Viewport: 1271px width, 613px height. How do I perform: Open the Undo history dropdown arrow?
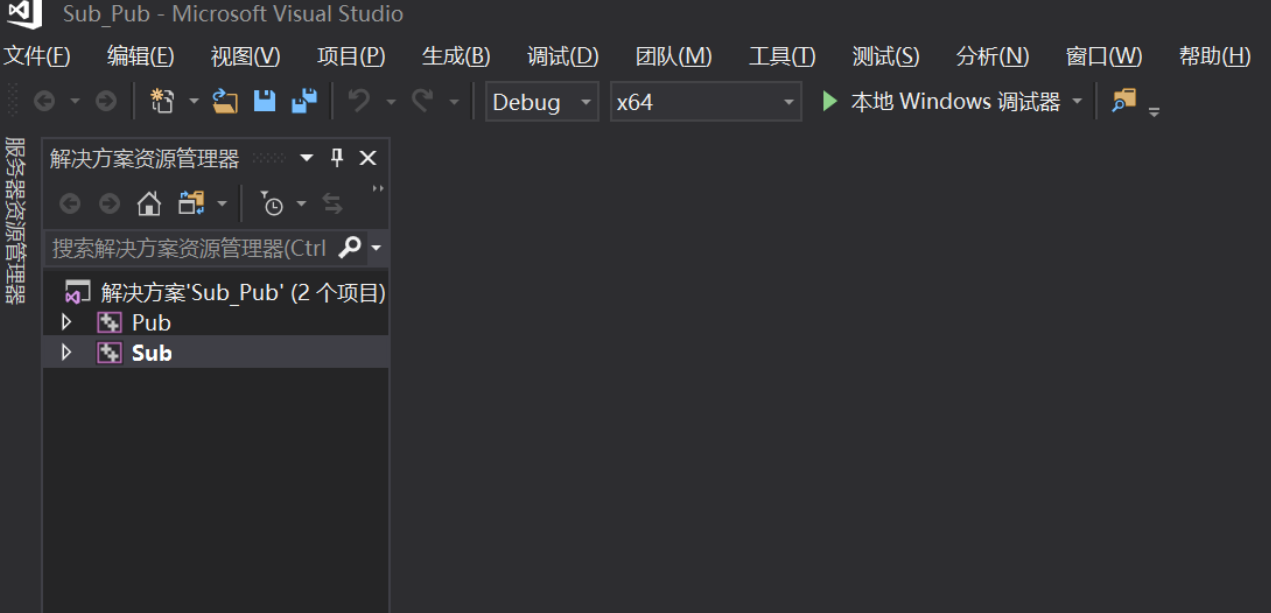tap(391, 102)
